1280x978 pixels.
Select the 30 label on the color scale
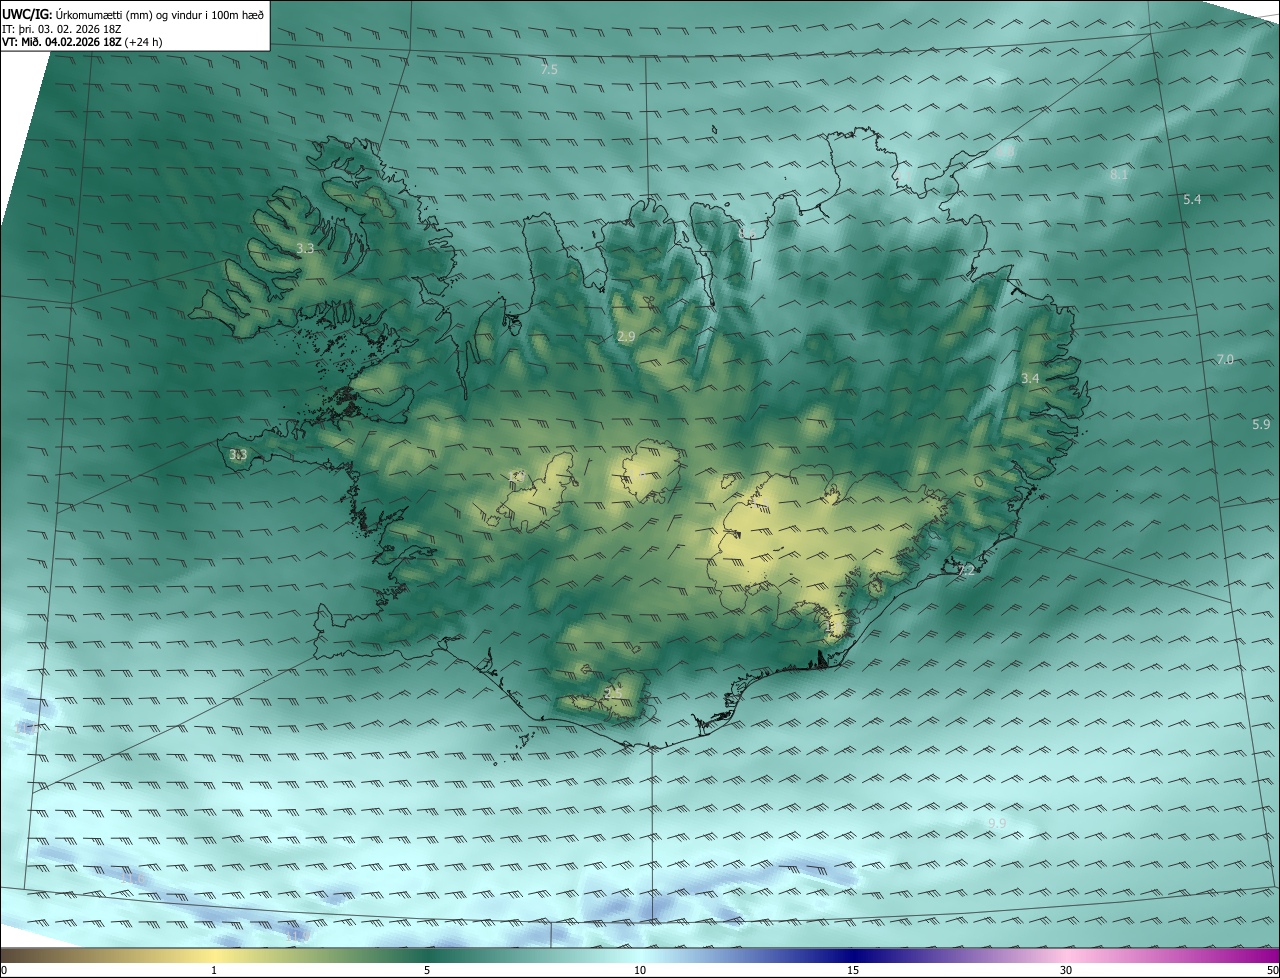pyautogui.click(x=1066, y=970)
